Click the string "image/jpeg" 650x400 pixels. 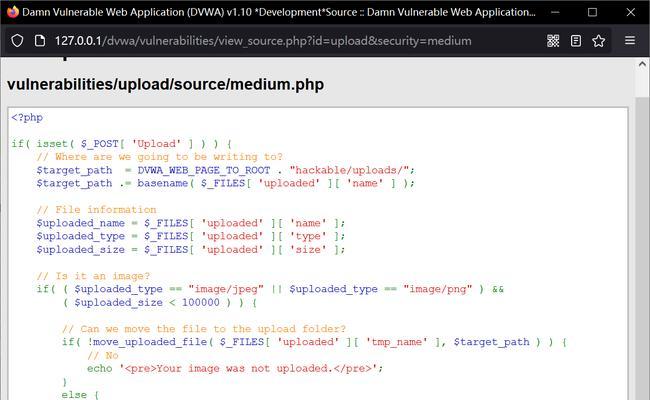pyautogui.click(x=226, y=289)
